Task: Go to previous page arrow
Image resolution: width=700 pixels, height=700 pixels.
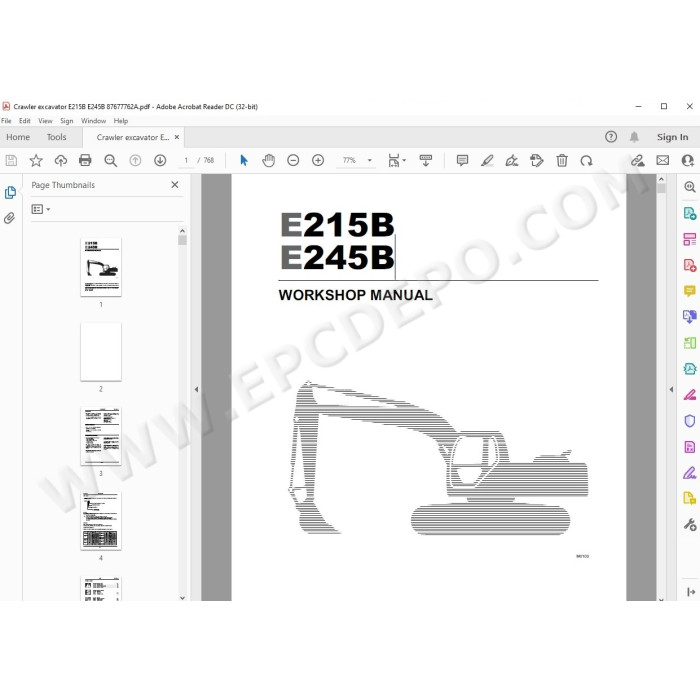Action: point(135,160)
